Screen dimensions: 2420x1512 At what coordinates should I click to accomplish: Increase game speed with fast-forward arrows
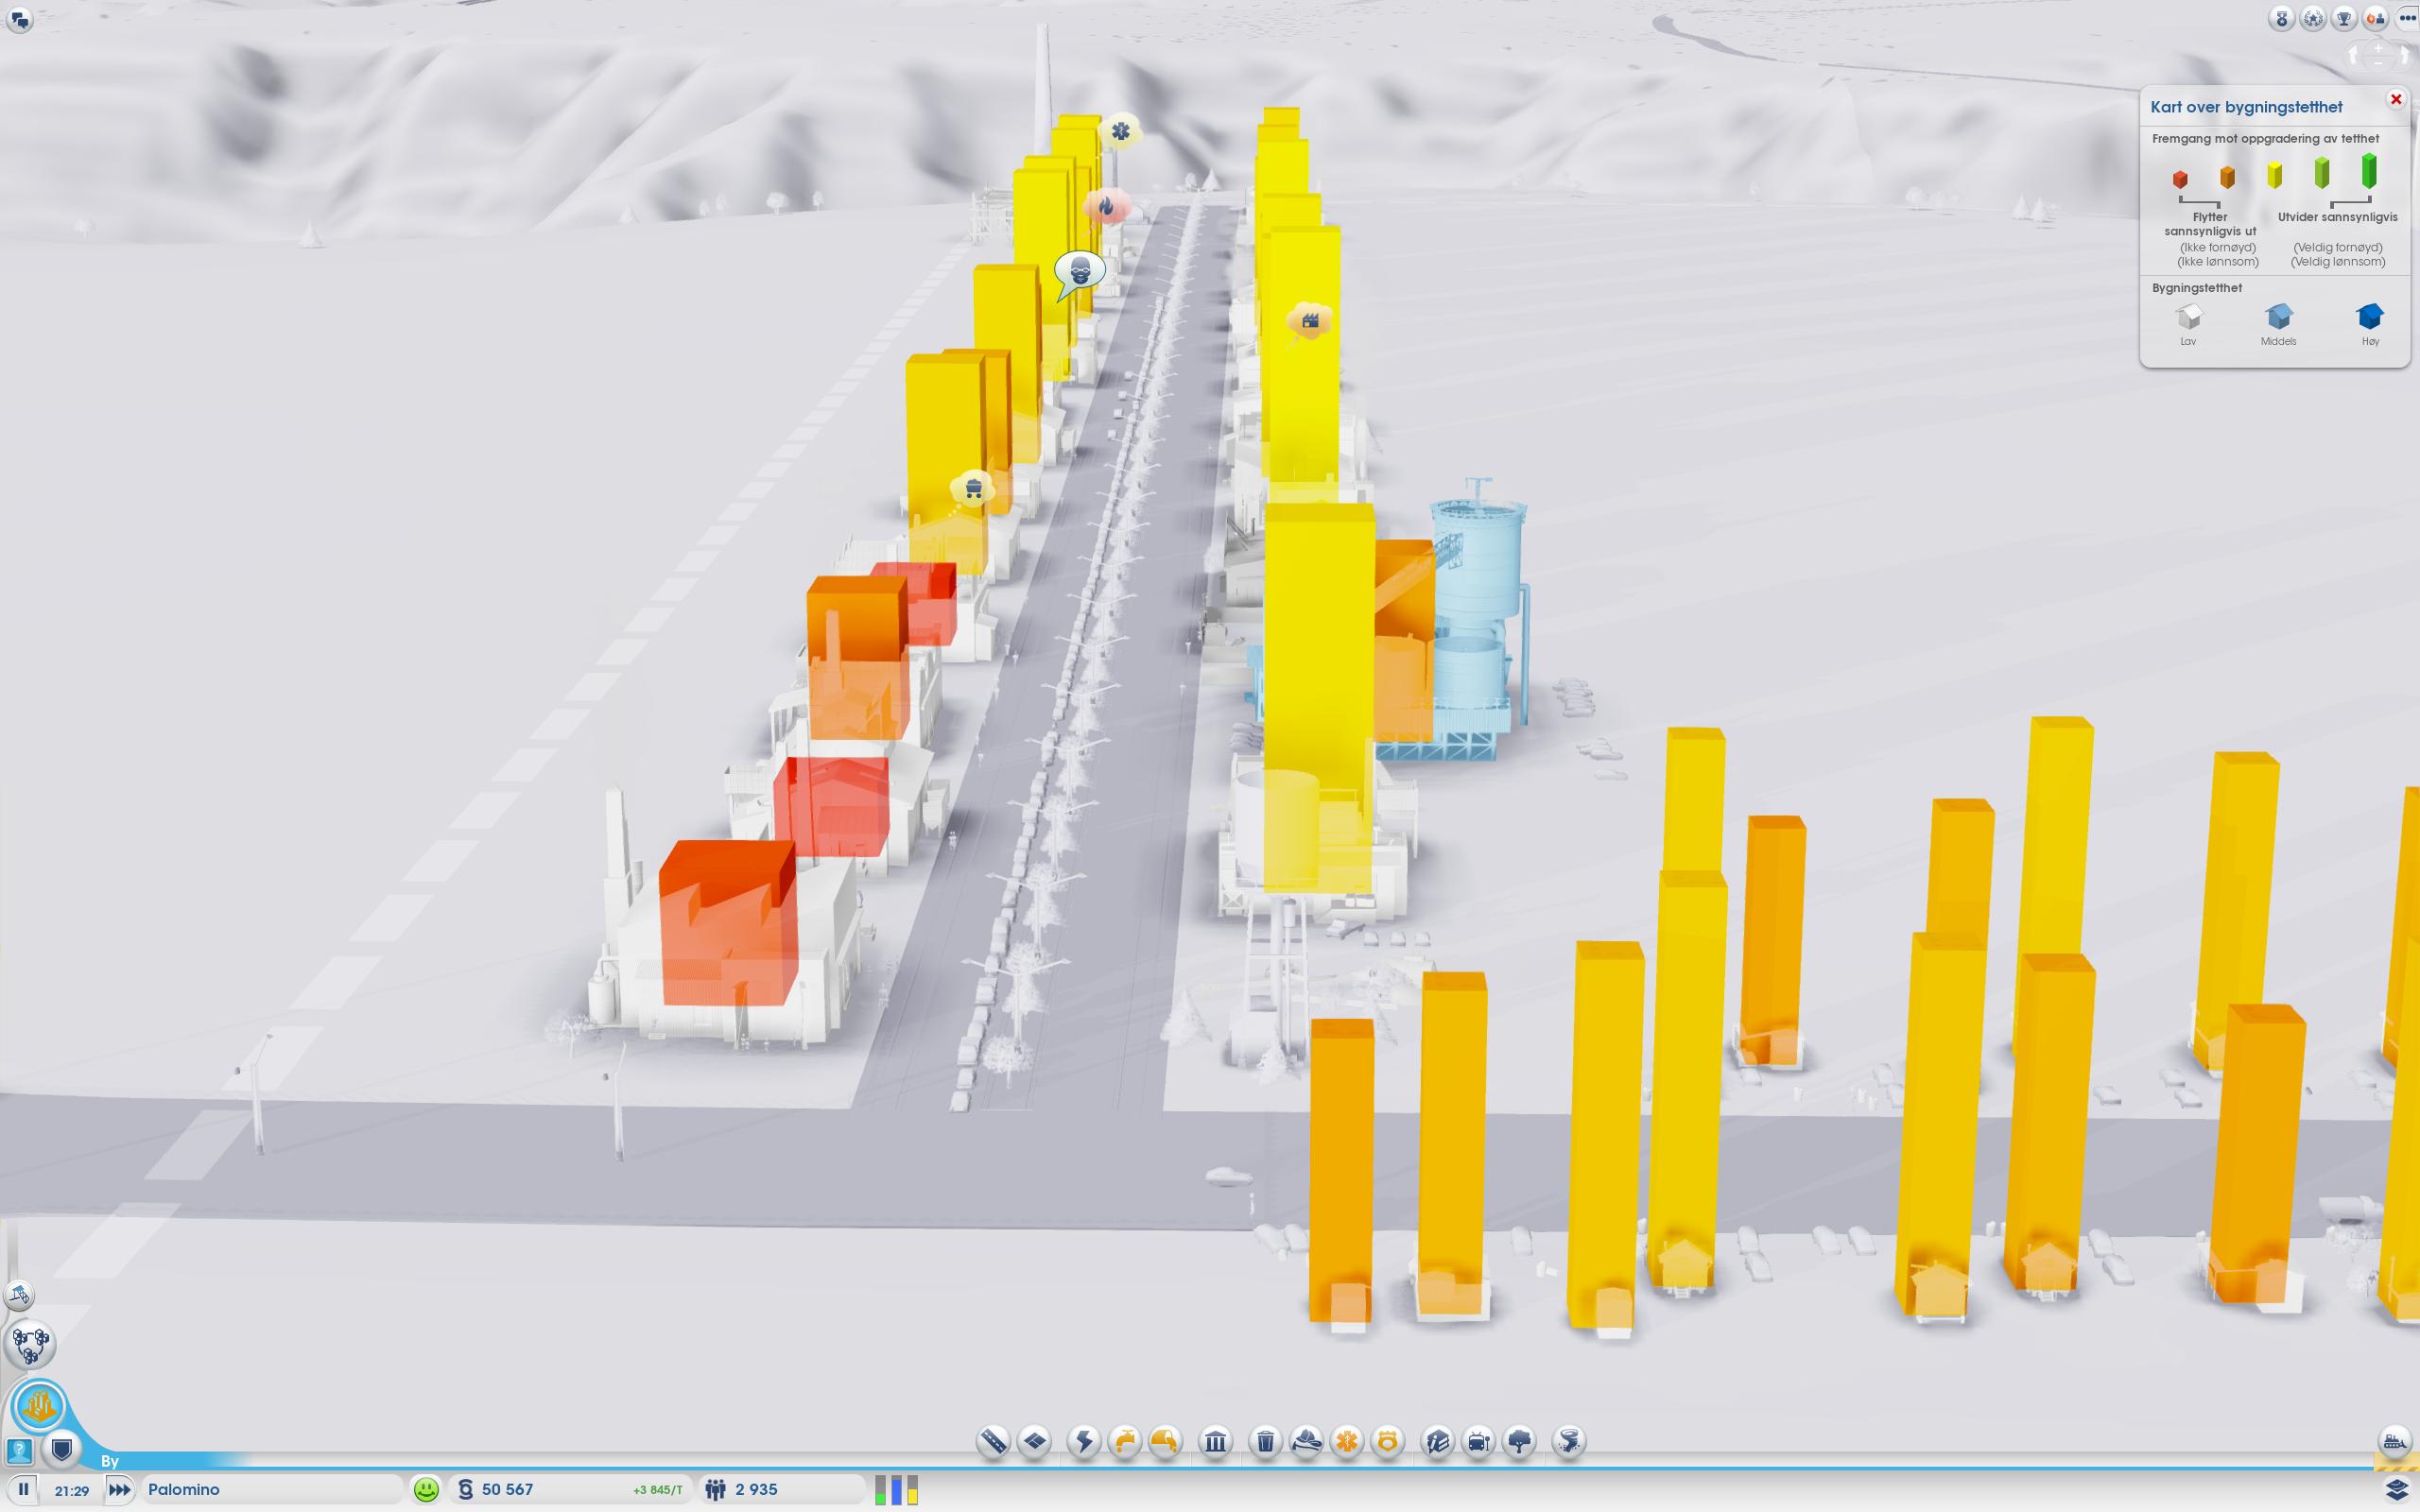pos(119,1489)
